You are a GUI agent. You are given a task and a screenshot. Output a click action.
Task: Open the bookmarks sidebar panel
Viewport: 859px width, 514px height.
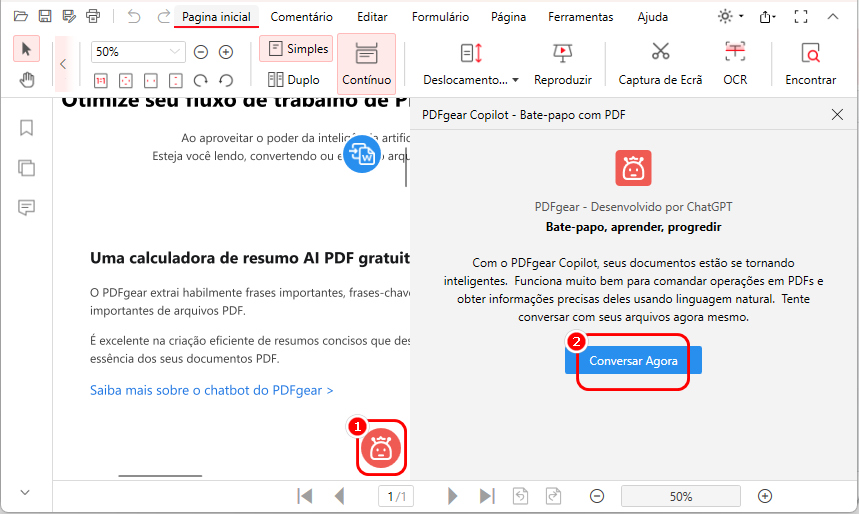[x=26, y=128]
